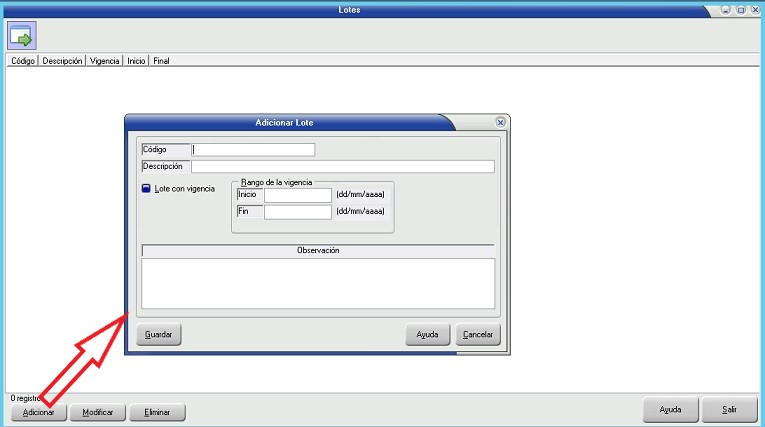The width and height of the screenshot is (765, 427).
Task: Click the Inicio date field
Action: point(297,195)
